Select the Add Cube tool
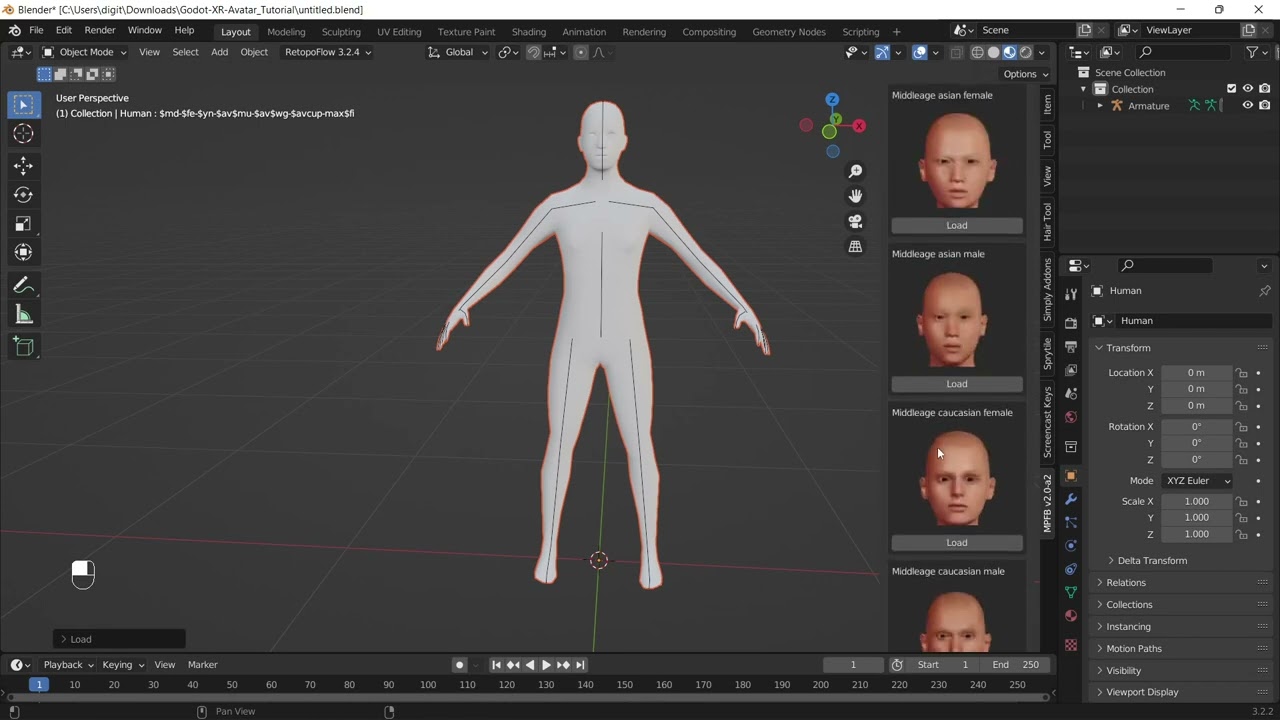 click(x=24, y=348)
